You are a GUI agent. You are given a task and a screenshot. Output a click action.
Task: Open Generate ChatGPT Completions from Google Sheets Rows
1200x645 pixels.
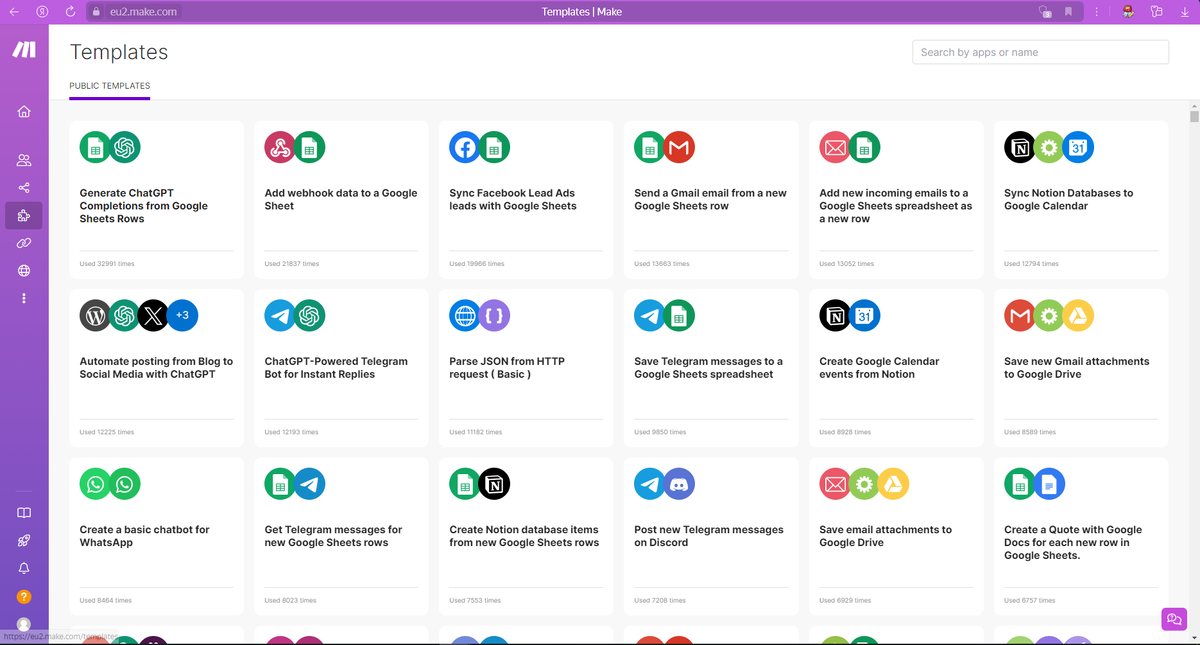(157, 200)
